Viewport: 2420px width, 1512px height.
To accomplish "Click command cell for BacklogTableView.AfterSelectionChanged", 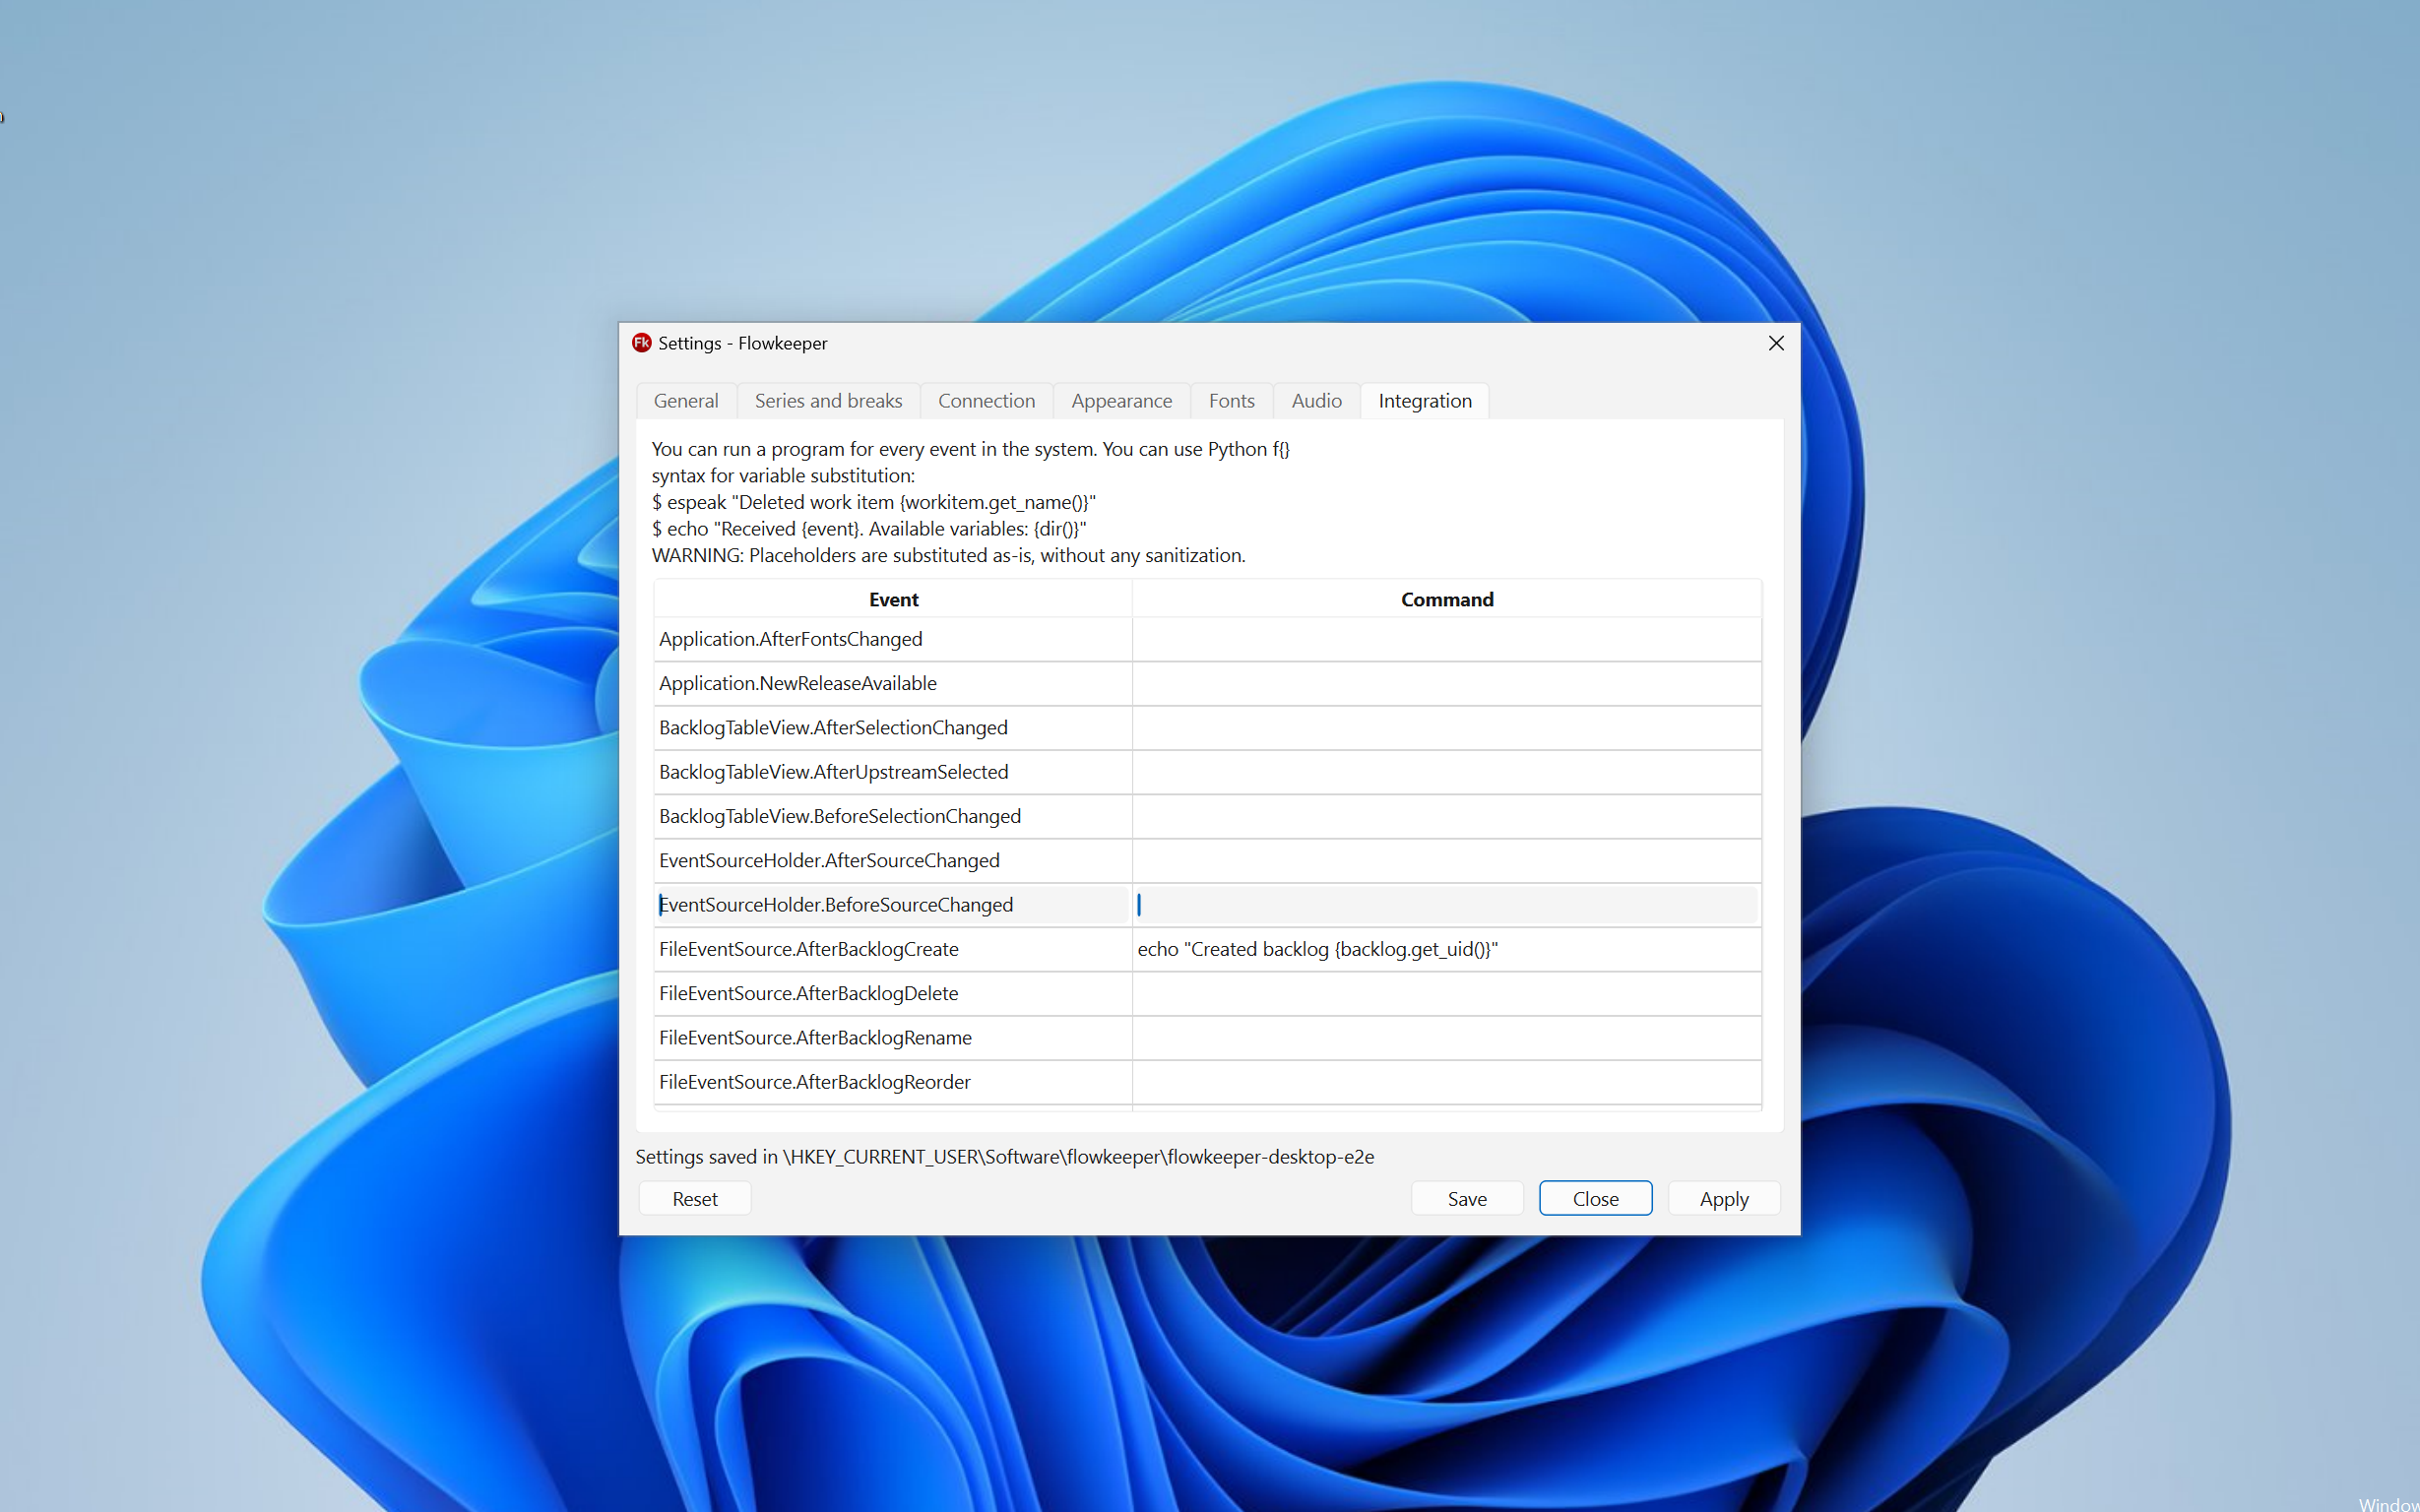I will 1447,728.
